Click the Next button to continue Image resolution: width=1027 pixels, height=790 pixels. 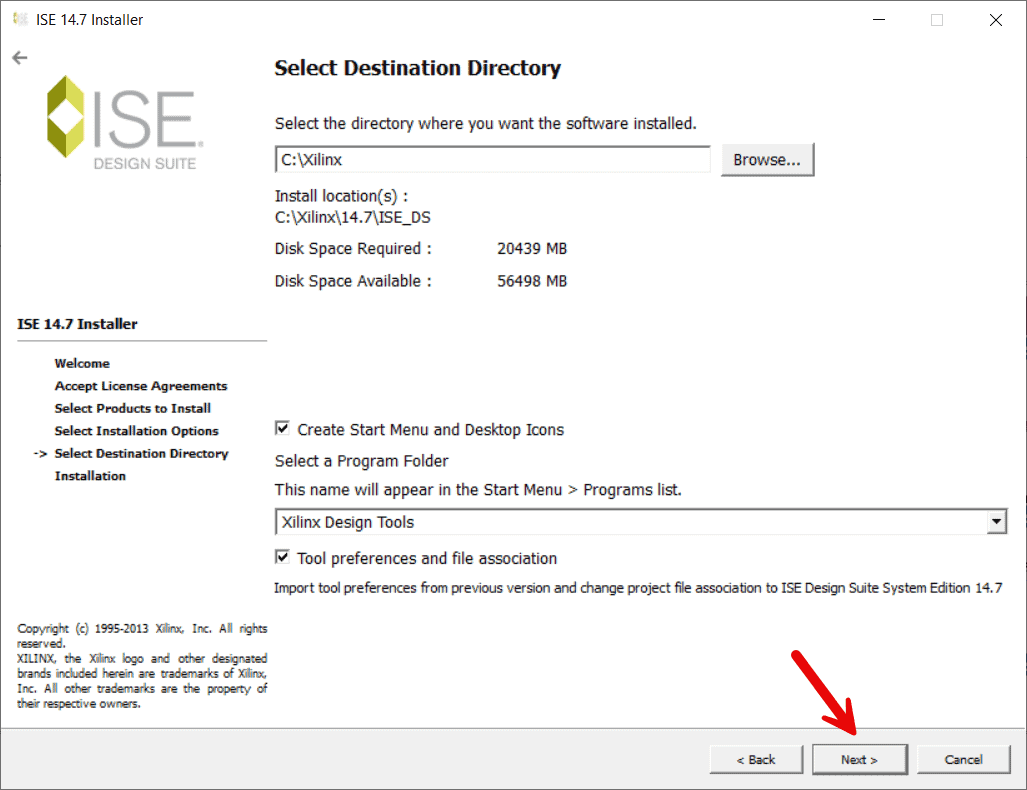tap(859, 759)
